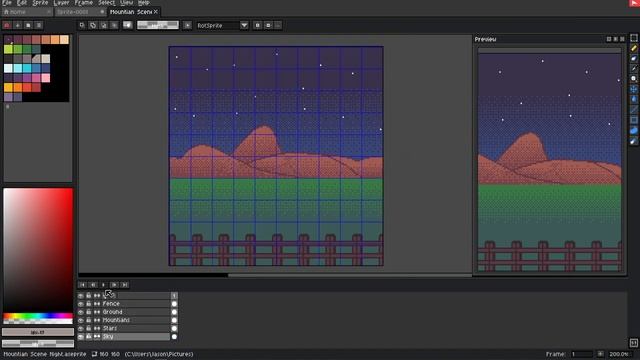Go to next frame in timeline
The height and width of the screenshot is (360, 640).
tap(114, 284)
